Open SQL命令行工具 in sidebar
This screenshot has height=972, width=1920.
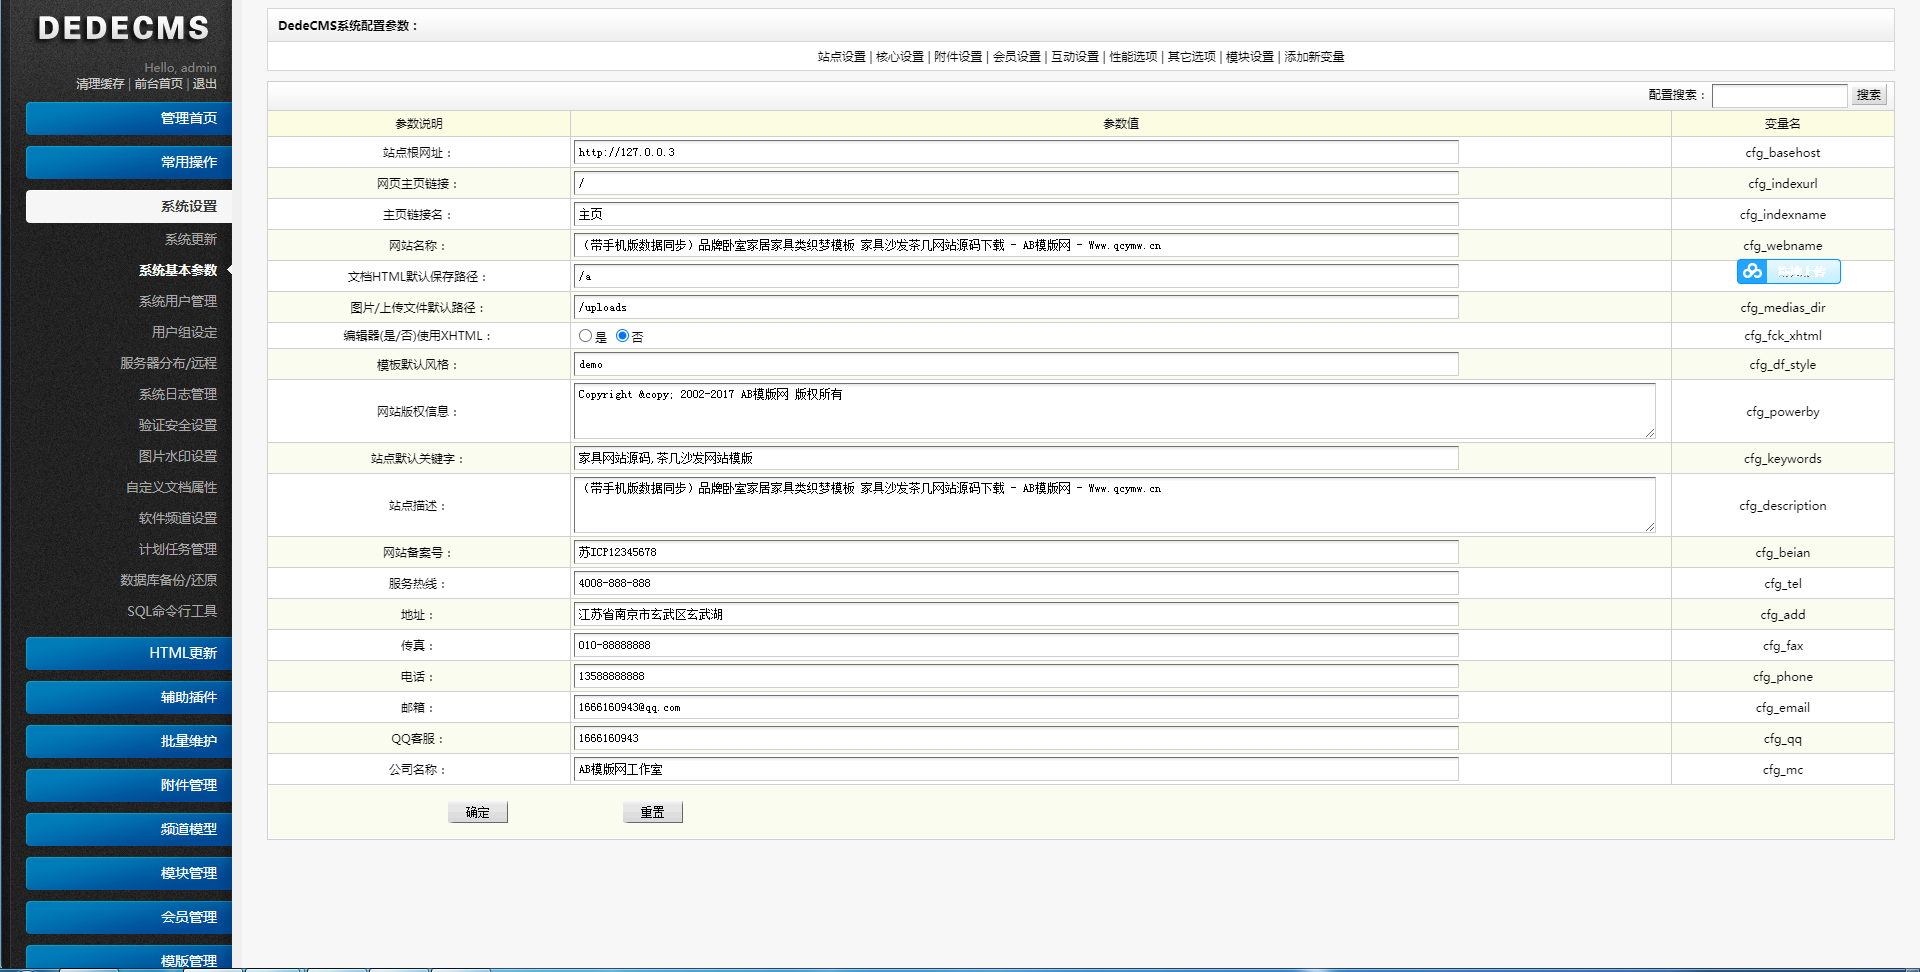click(x=172, y=611)
